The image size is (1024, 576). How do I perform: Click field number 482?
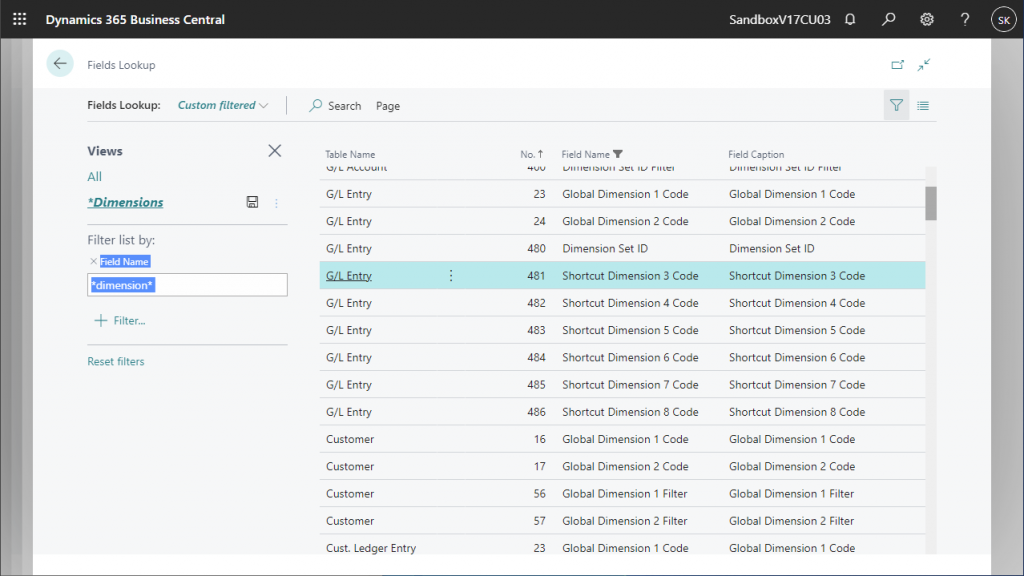tap(536, 303)
